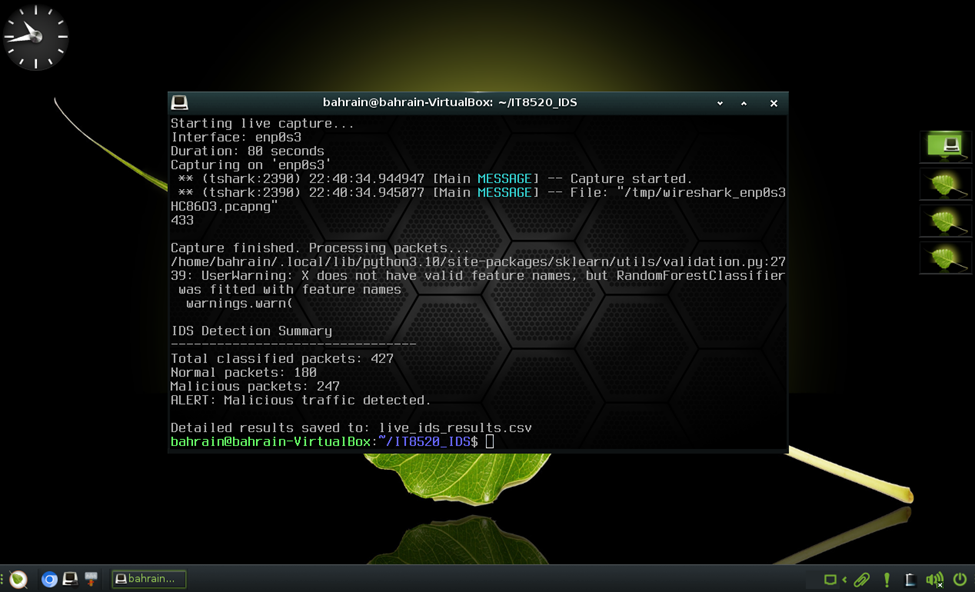Switch to the bahrain terminal taskbar entry

(x=149, y=579)
